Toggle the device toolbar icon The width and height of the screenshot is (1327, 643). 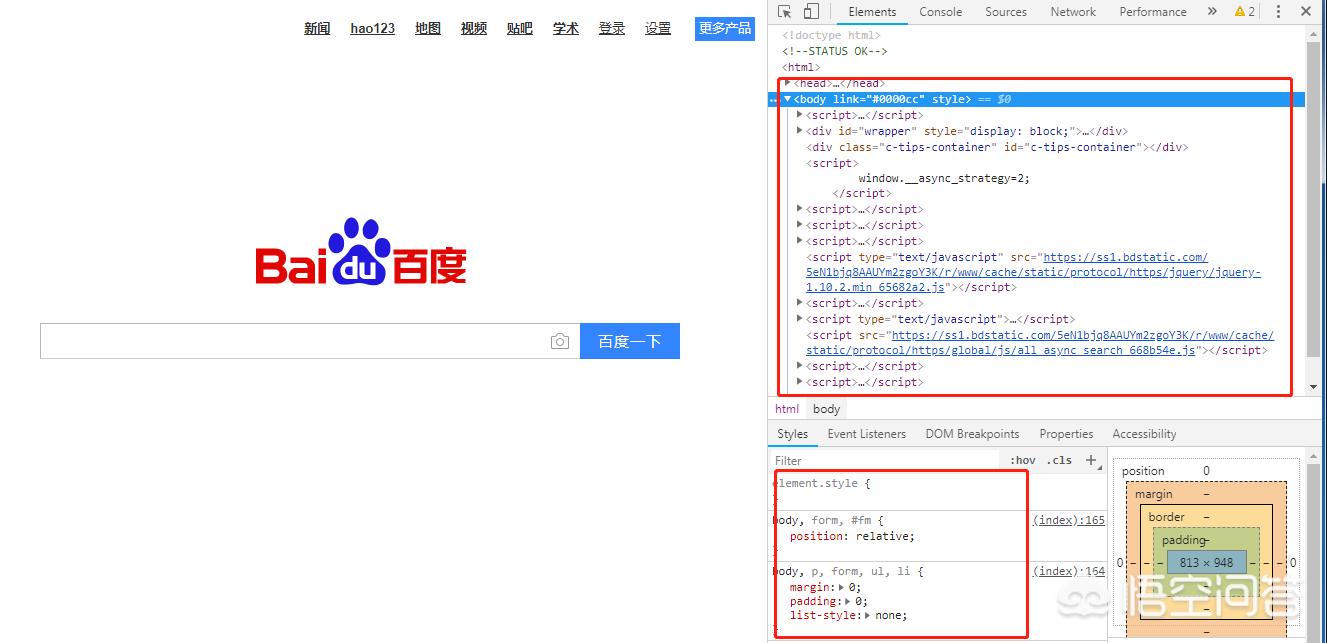[x=811, y=12]
